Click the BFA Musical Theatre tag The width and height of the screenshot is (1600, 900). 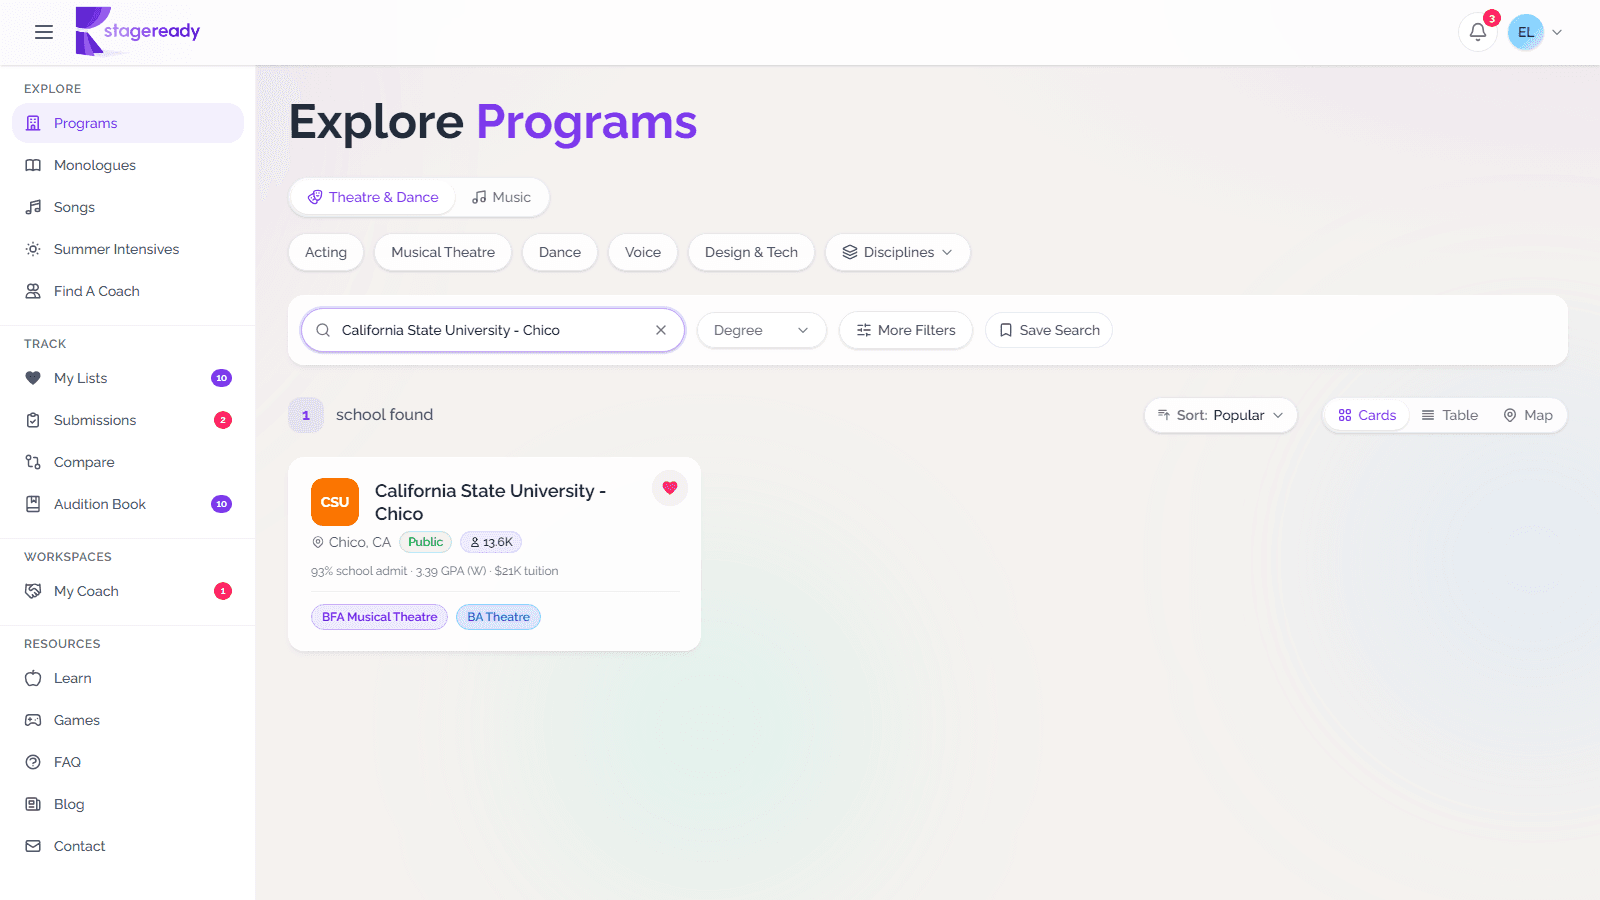click(379, 617)
